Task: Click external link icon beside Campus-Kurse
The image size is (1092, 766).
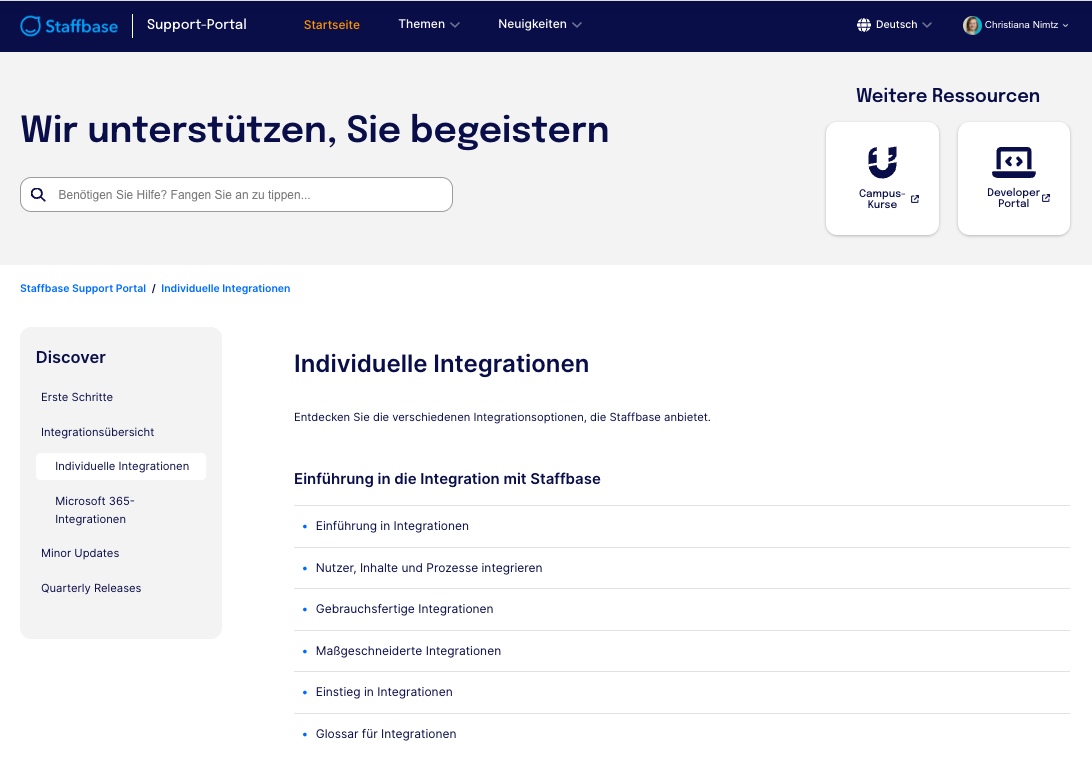Action: pyautogui.click(x=915, y=199)
